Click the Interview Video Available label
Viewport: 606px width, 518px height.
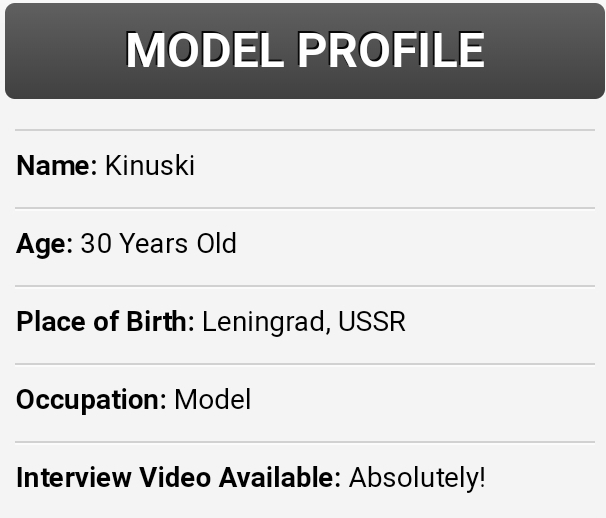point(179,477)
